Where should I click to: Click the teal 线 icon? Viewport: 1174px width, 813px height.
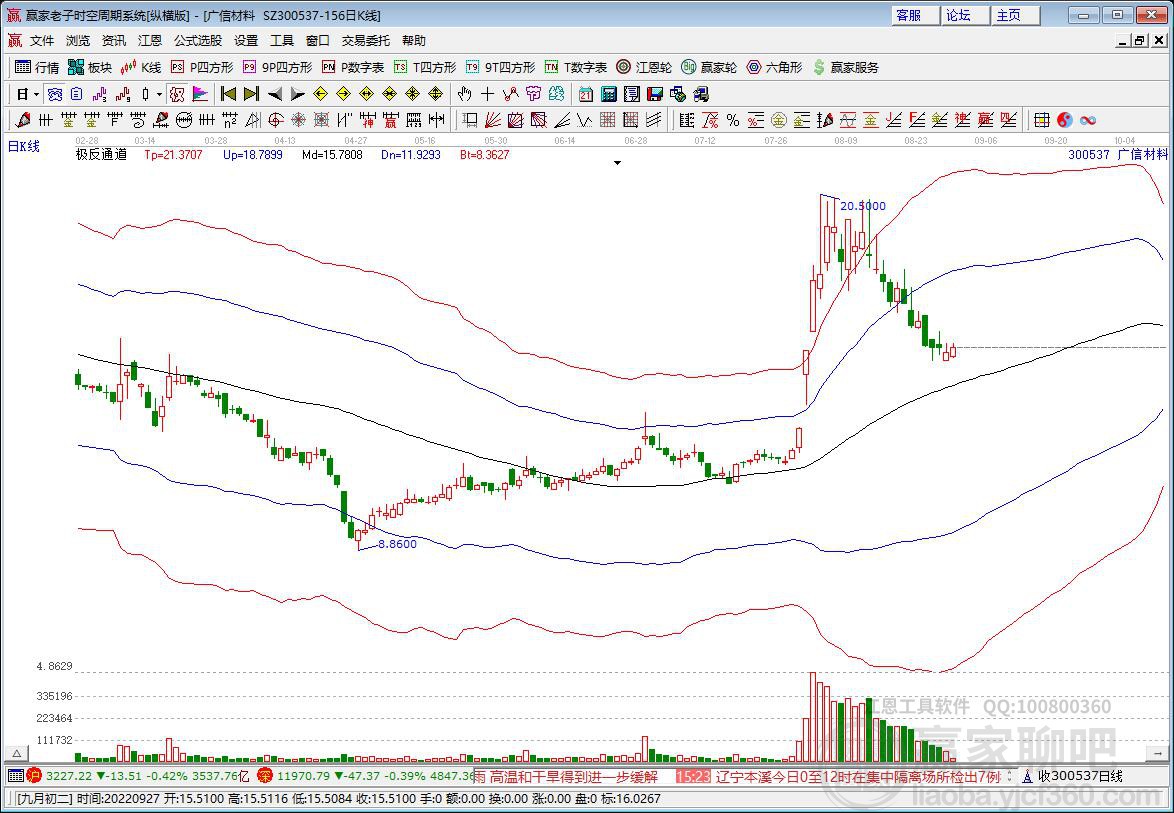(x=556, y=94)
